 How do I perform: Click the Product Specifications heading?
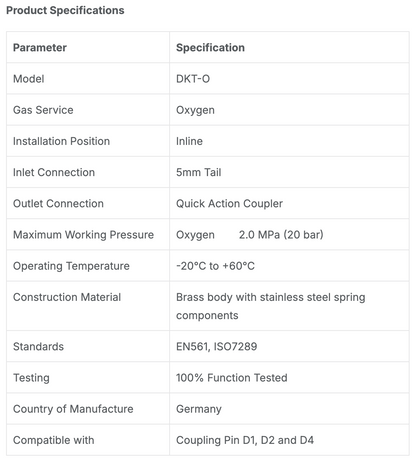(x=65, y=10)
